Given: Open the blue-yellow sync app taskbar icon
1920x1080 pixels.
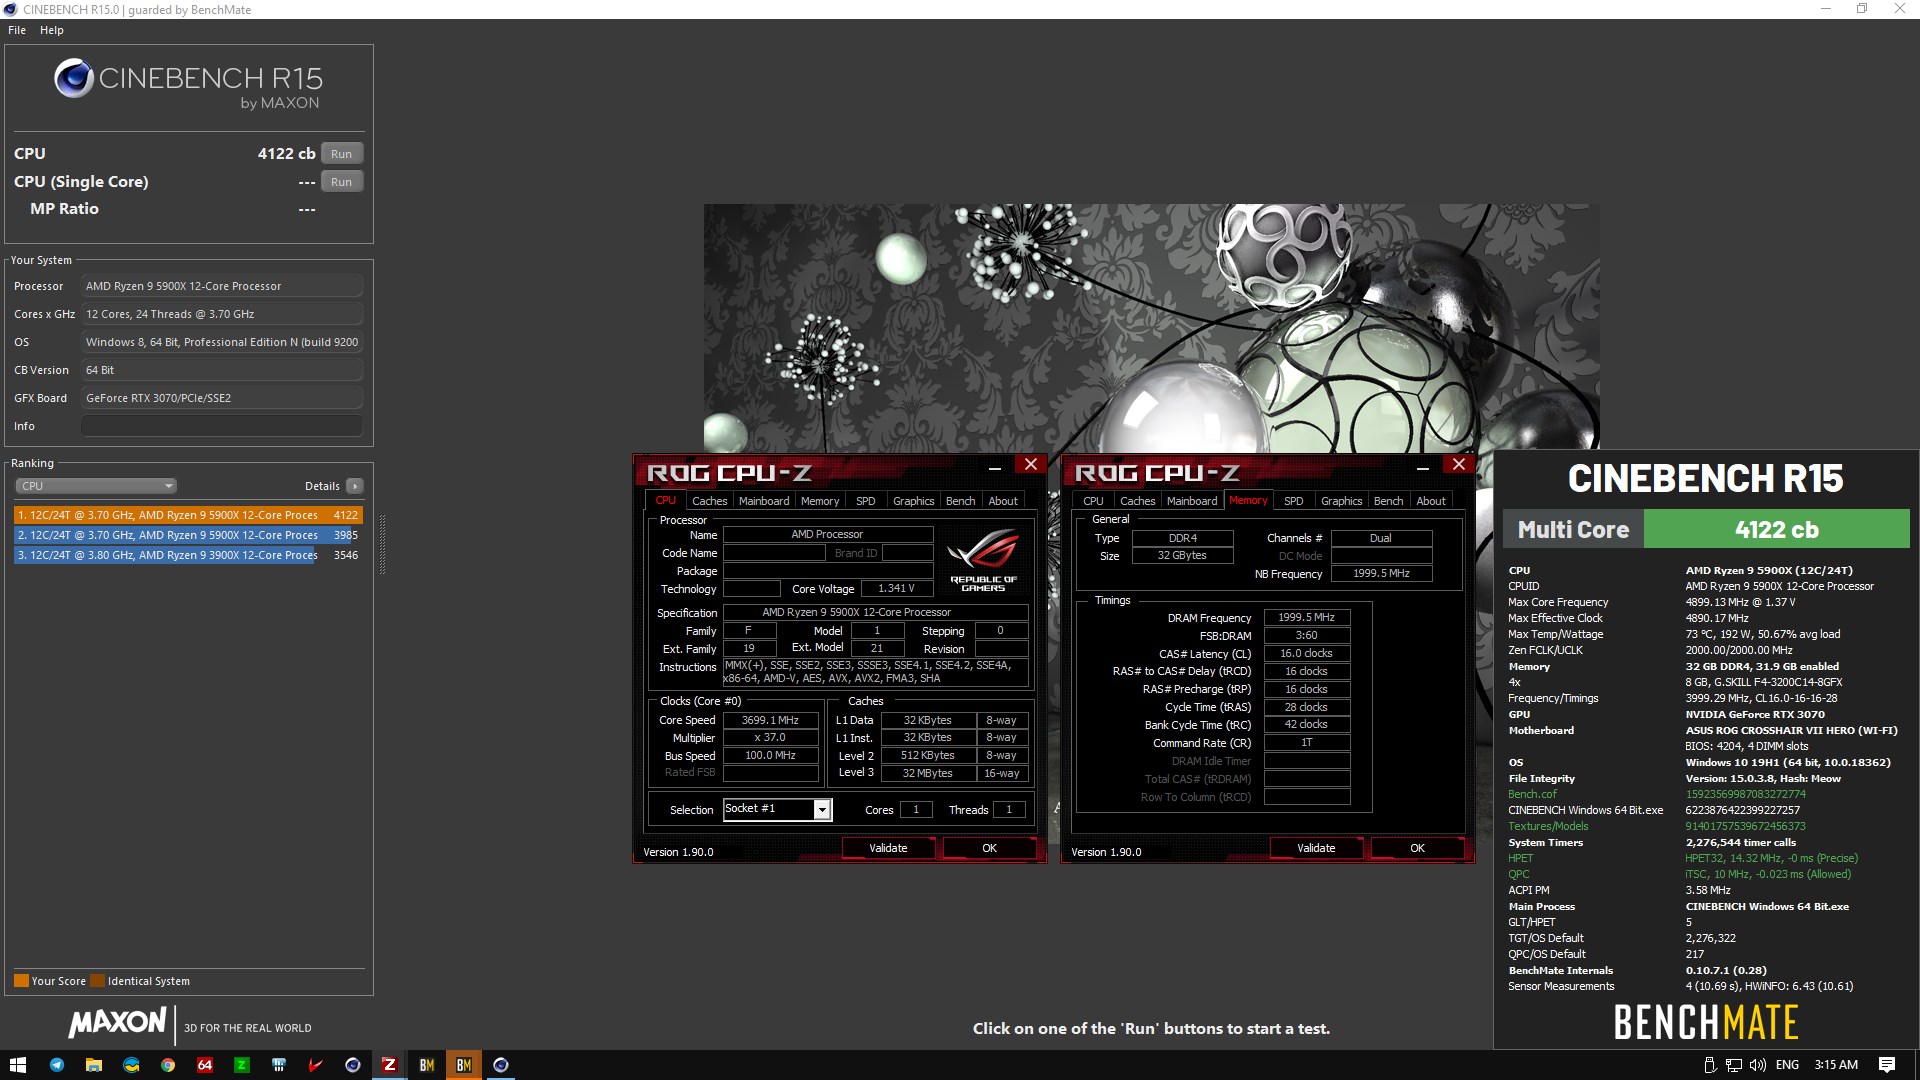Looking at the screenshot, I should point(130,1065).
